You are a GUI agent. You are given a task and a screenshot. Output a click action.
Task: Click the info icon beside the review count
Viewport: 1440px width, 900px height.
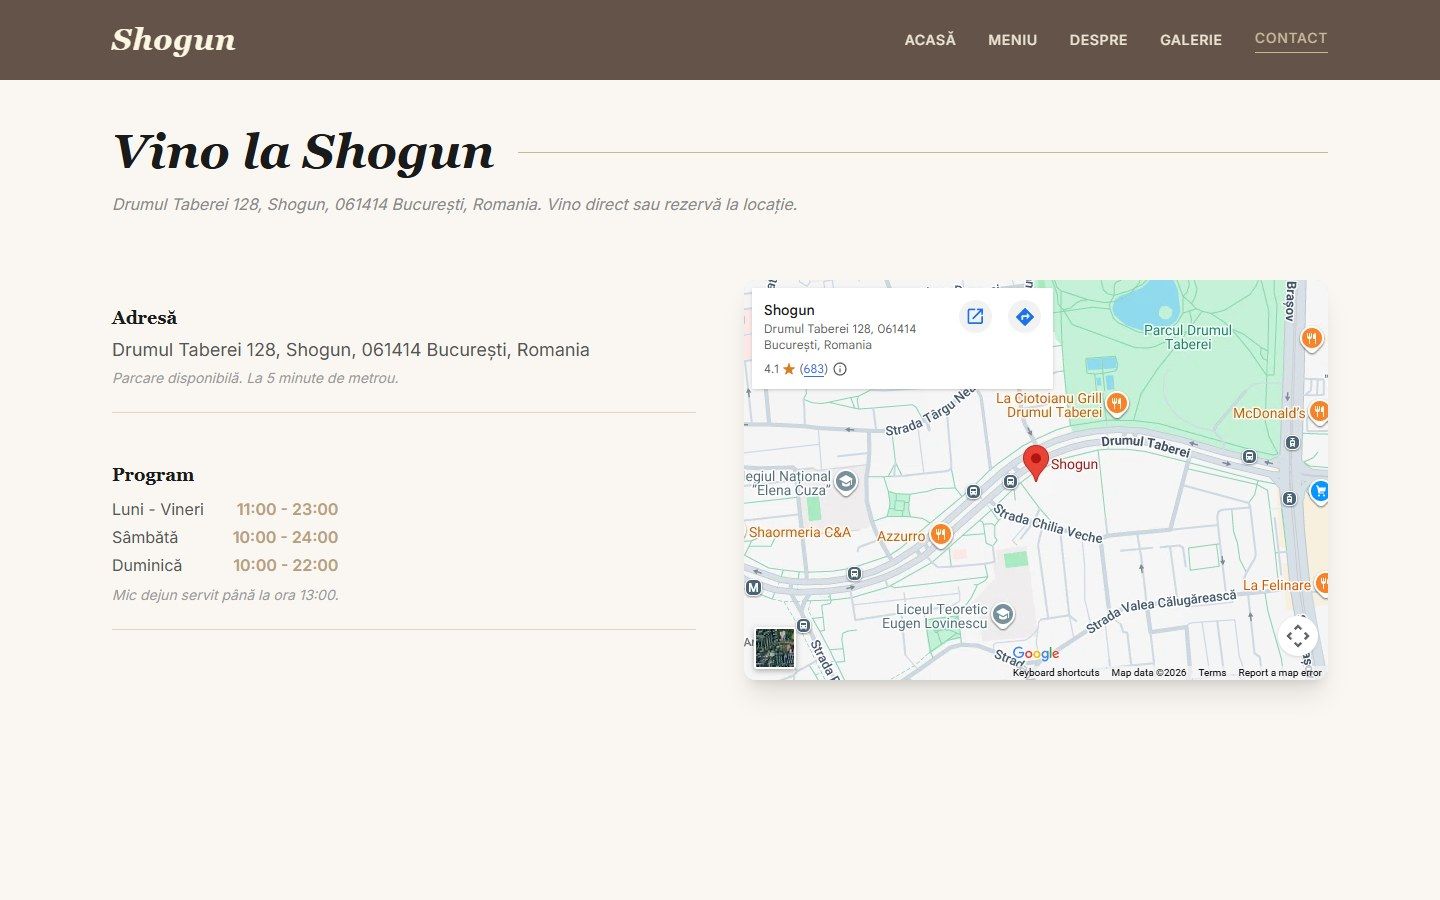[840, 369]
